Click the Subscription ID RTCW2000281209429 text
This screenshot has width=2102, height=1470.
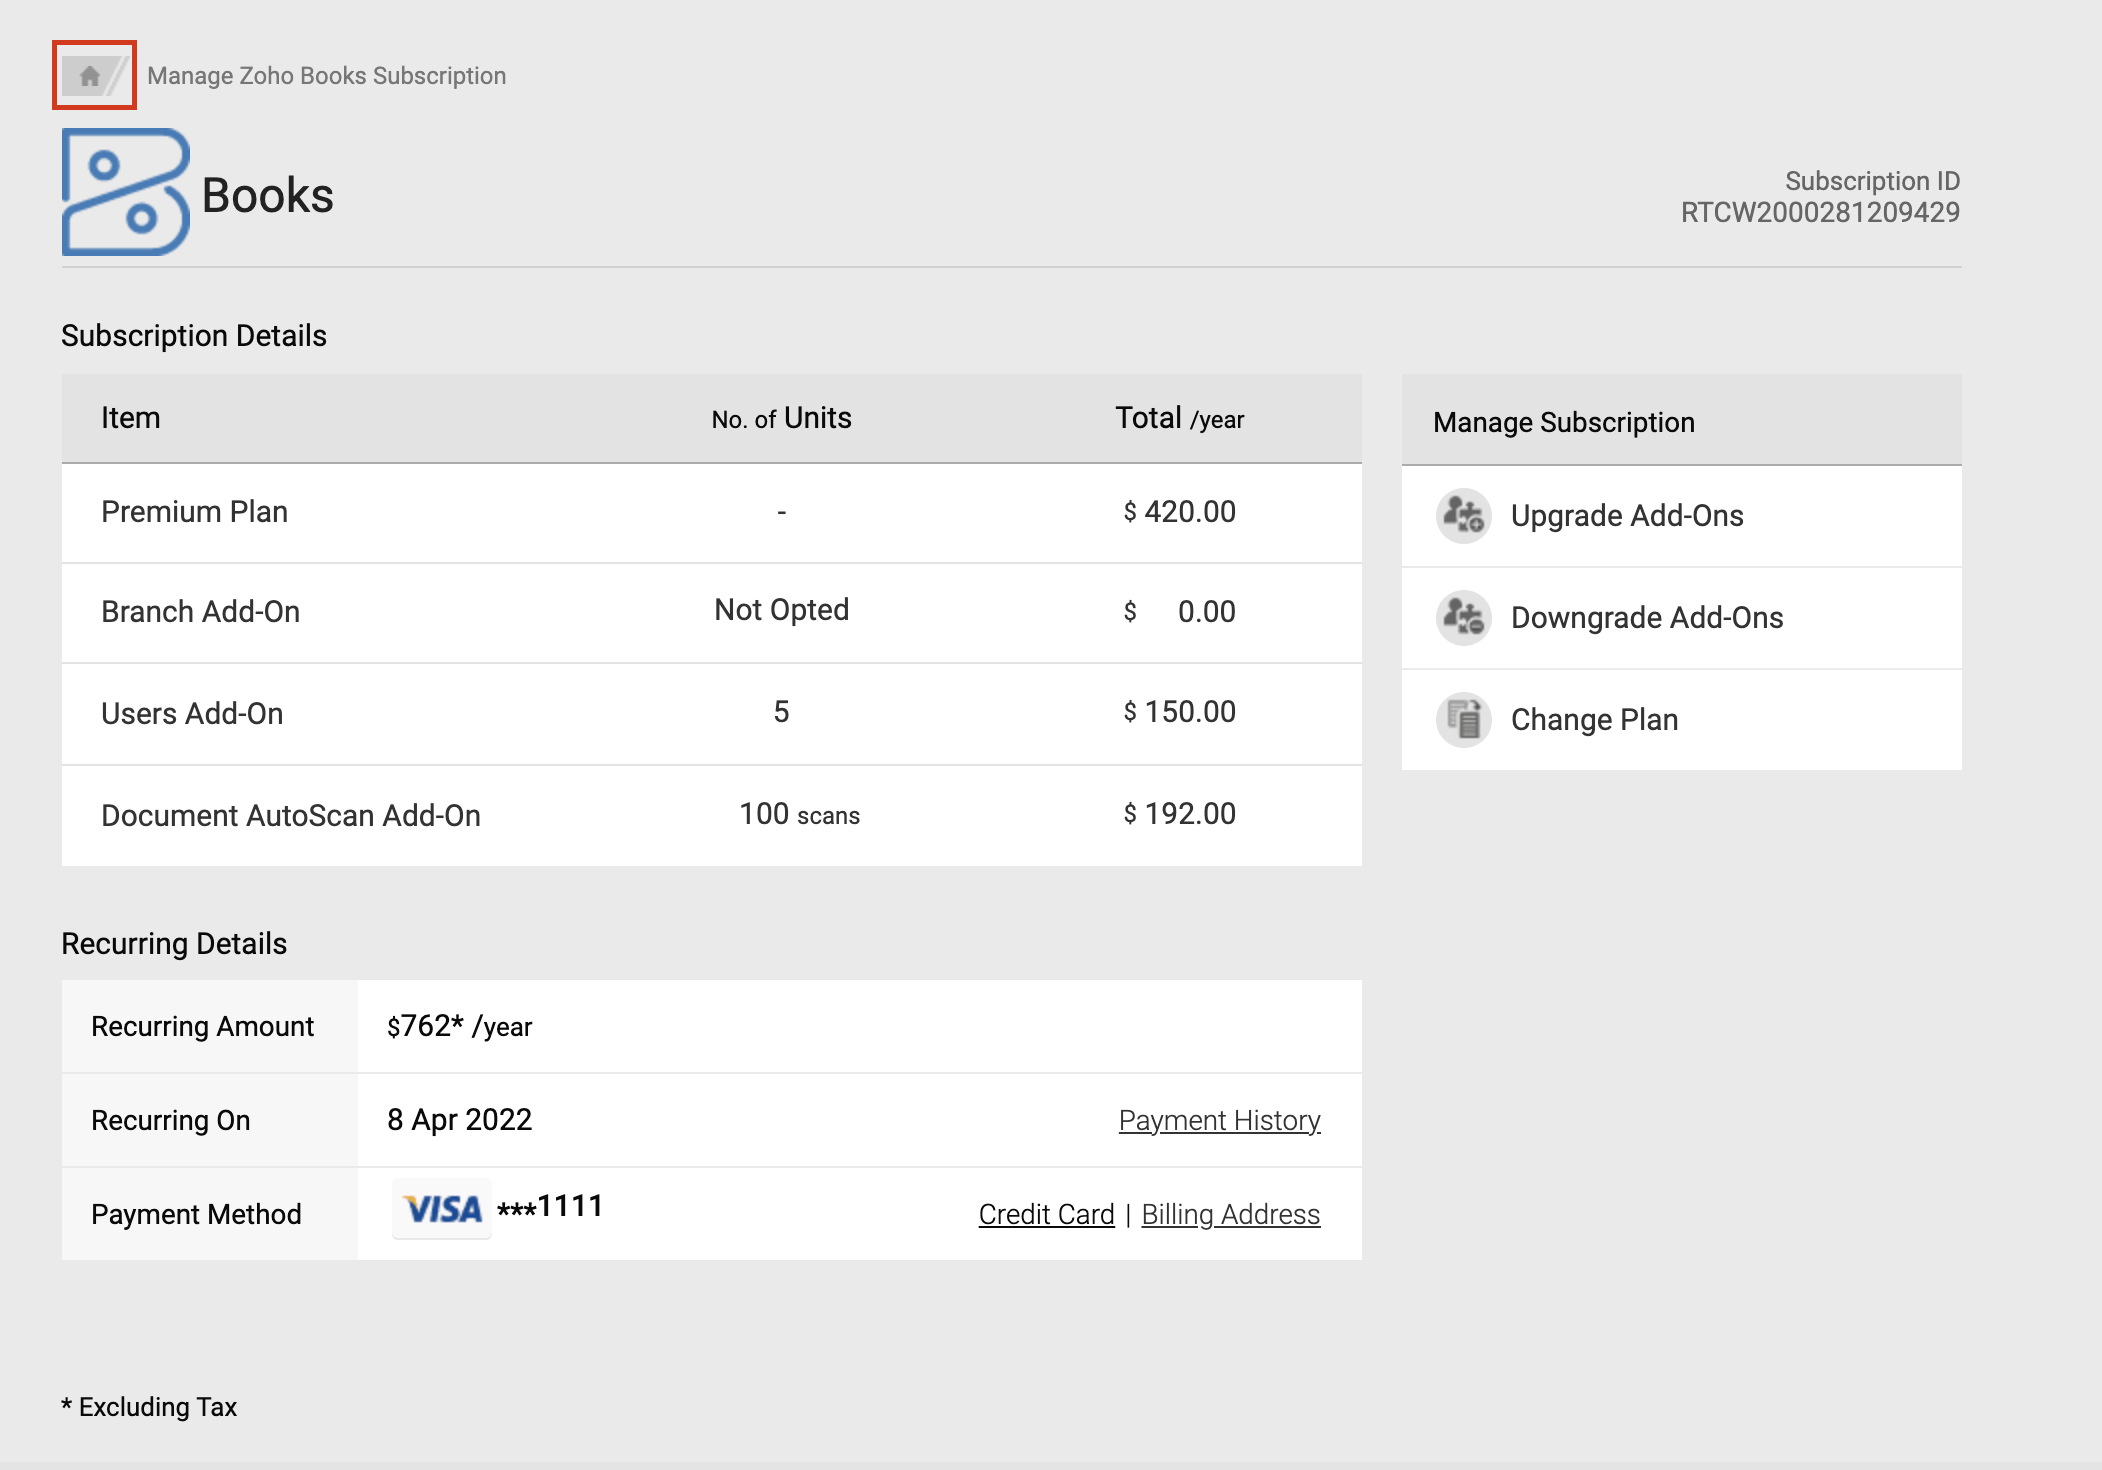(1819, 212)
